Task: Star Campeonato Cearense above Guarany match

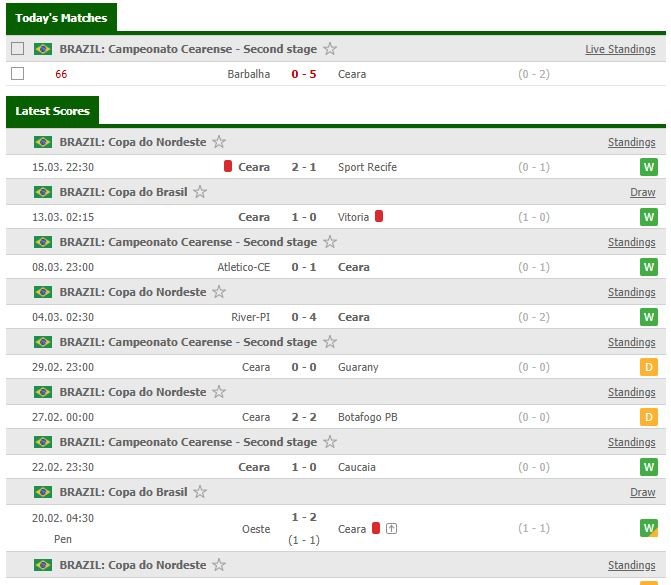Action: (330, 342)
